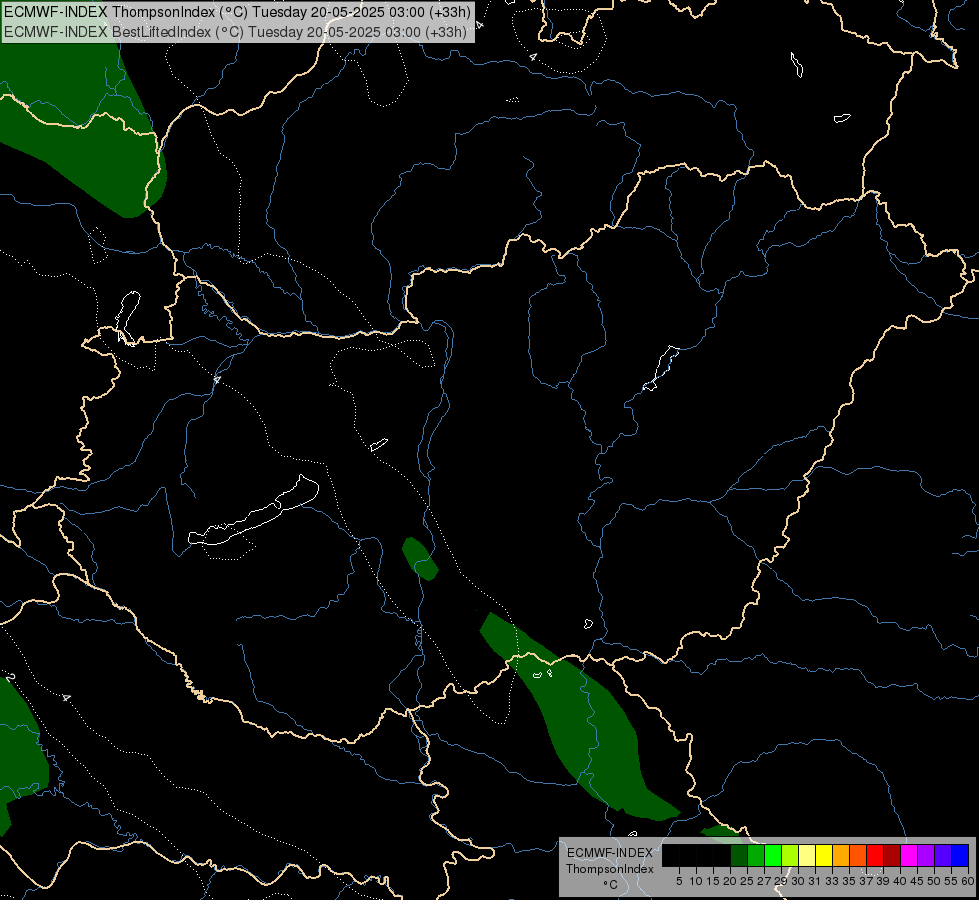
Task: Click the 'ECMWF-INDEX' title in the legend
Action: (609, 853)
